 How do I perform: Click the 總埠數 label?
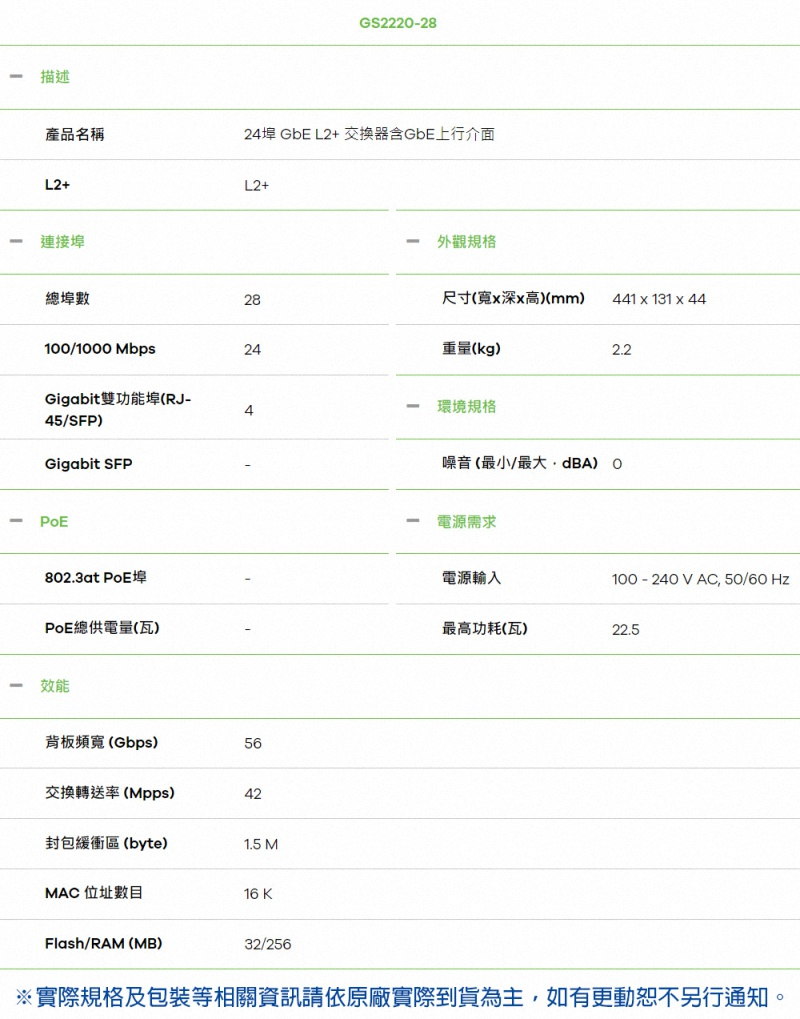point(67,299)
